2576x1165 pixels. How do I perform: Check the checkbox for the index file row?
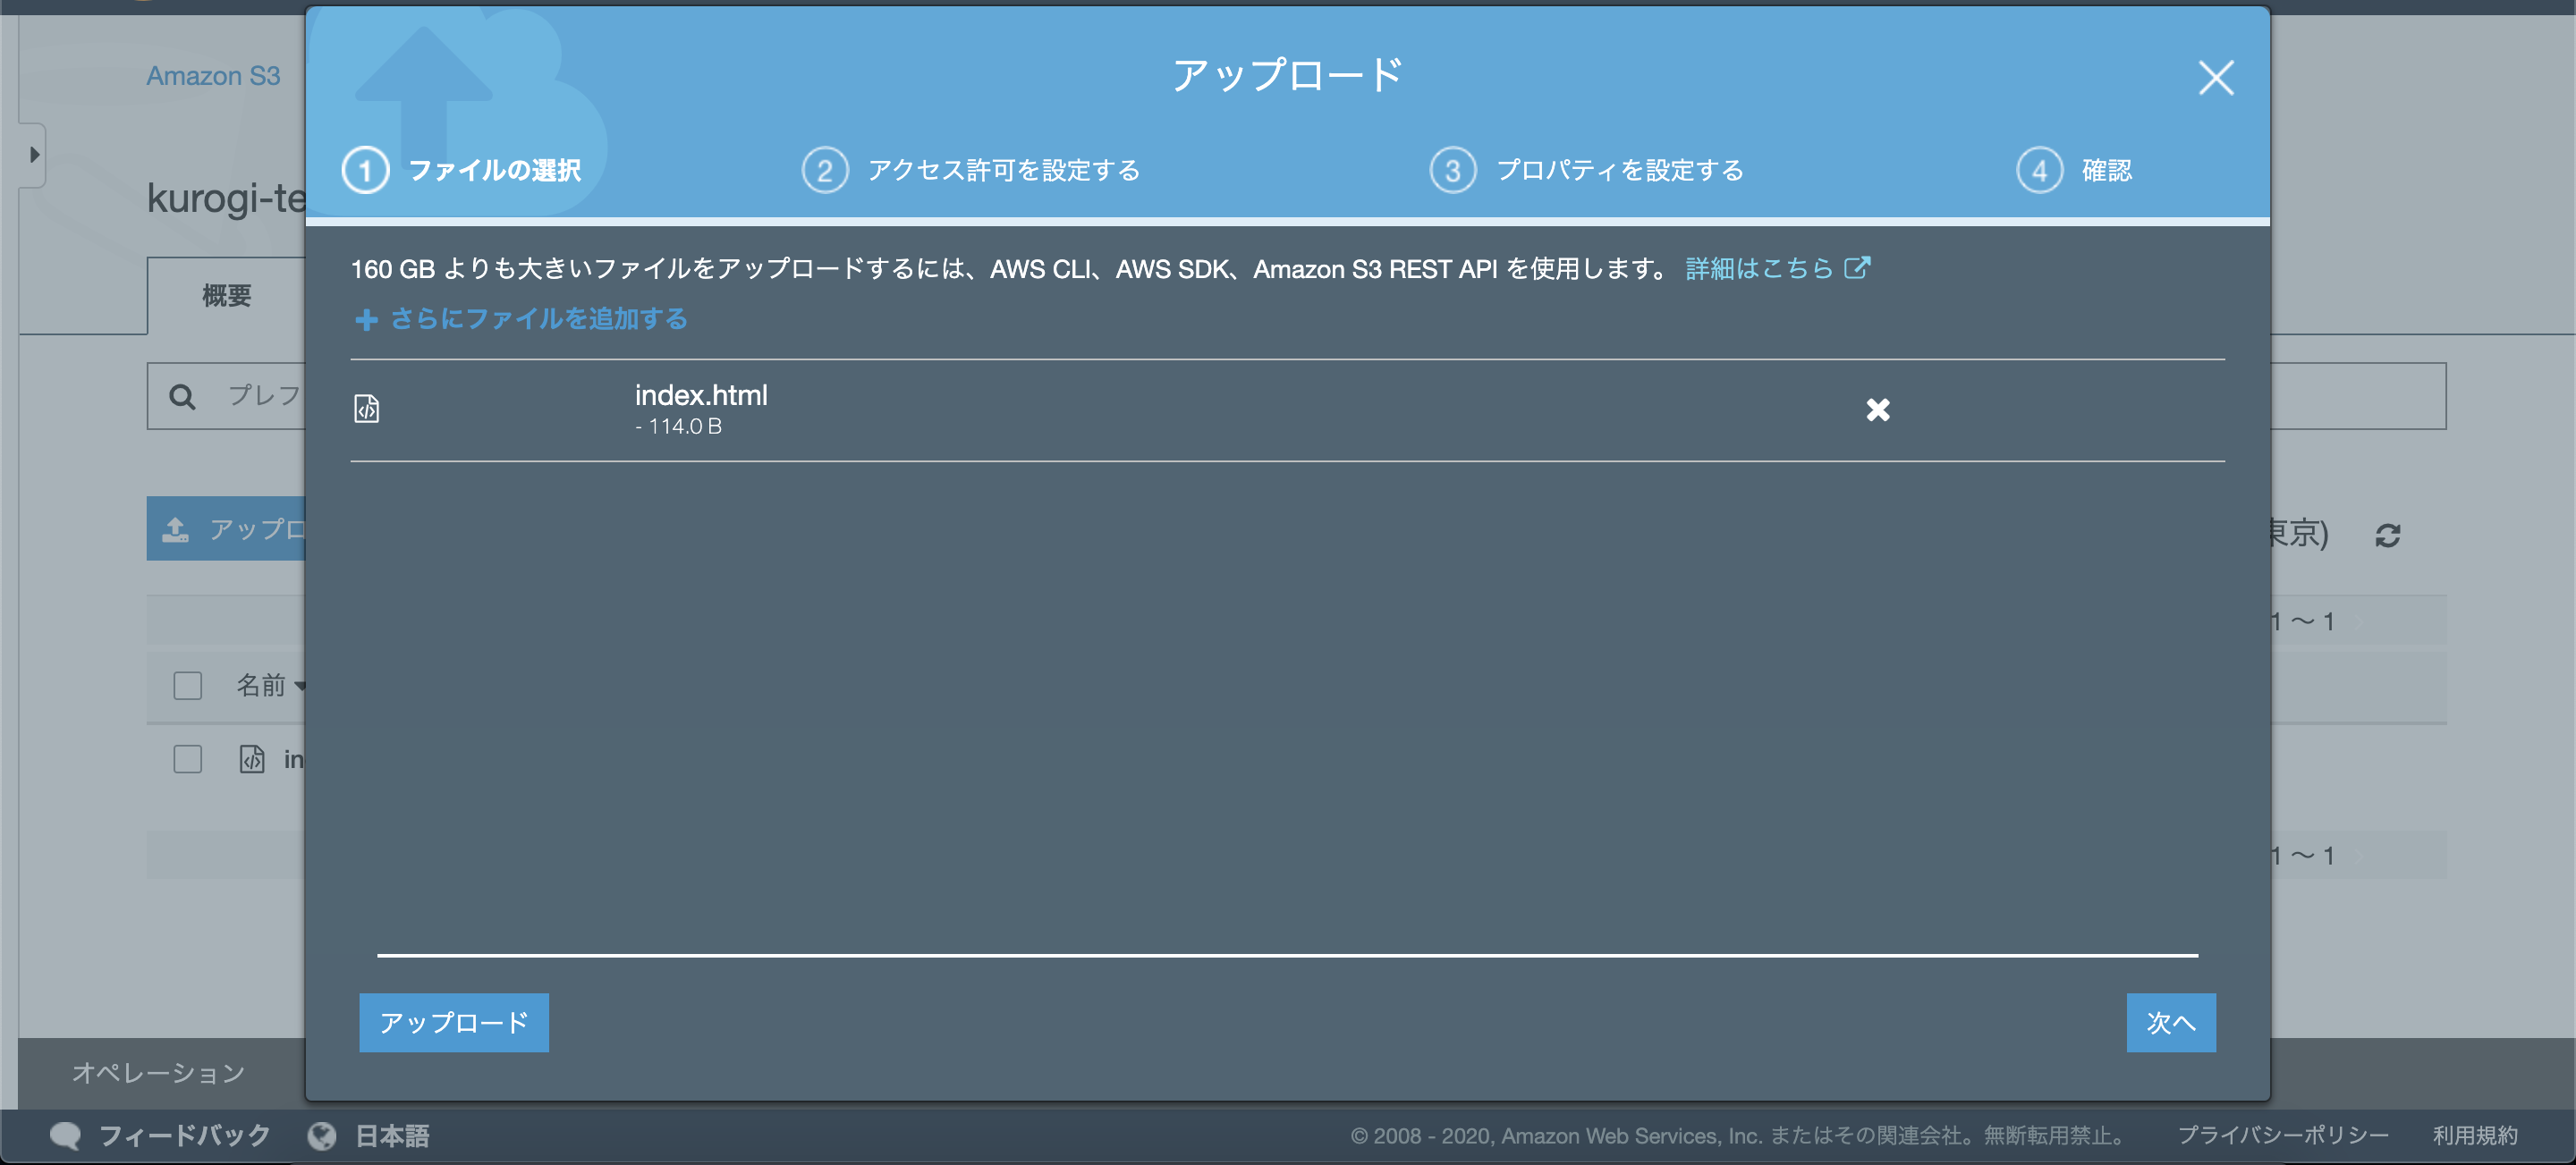pos(187,759)
